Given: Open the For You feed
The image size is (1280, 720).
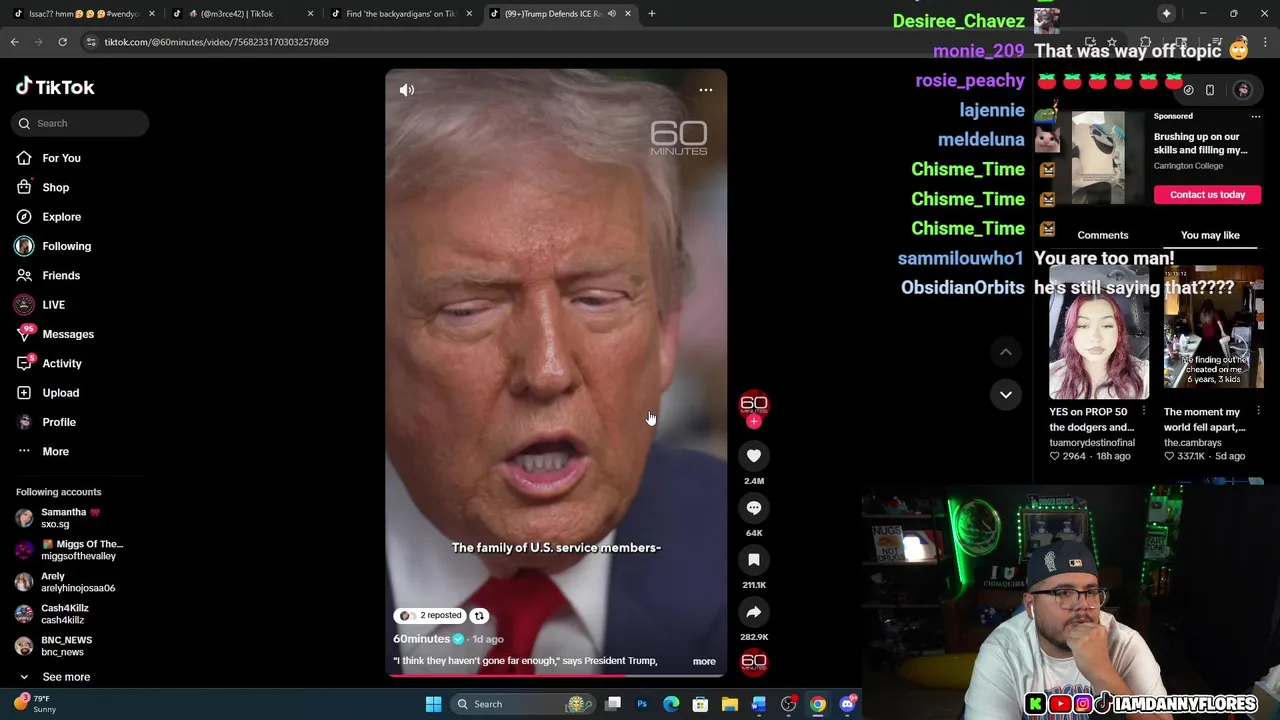Looking at the screenshot, I should coord(61,158).
